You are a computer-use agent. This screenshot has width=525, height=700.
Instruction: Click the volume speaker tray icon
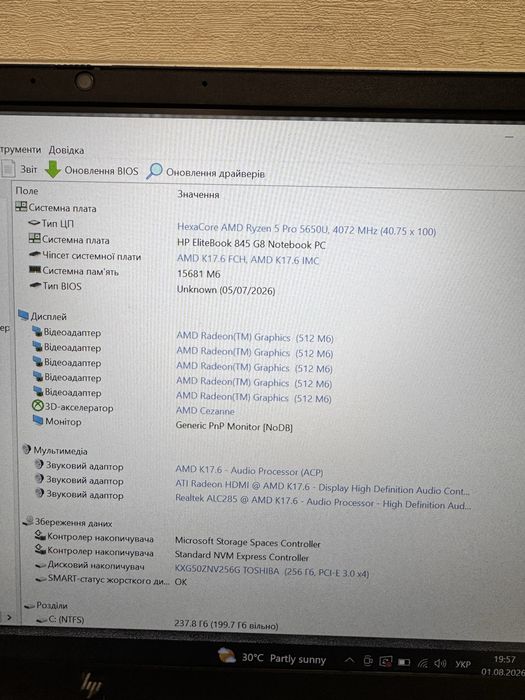click(440, 664)
